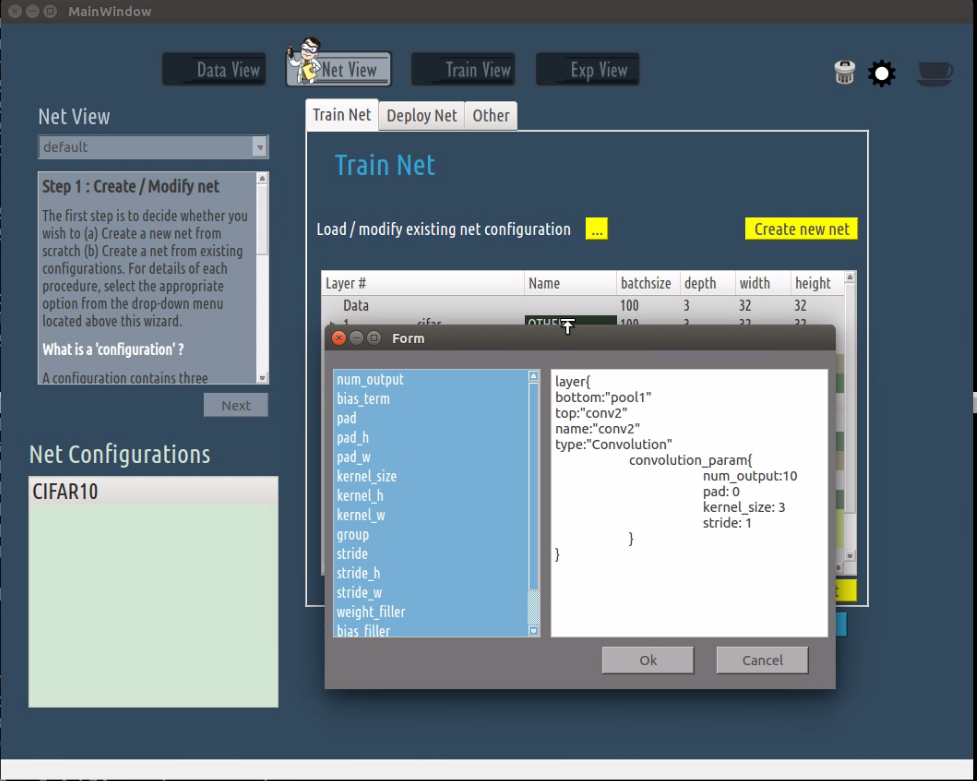Viewport: 977px width, 781px height.
Task: Open the Data View section
Action: (x=215, y=70)
